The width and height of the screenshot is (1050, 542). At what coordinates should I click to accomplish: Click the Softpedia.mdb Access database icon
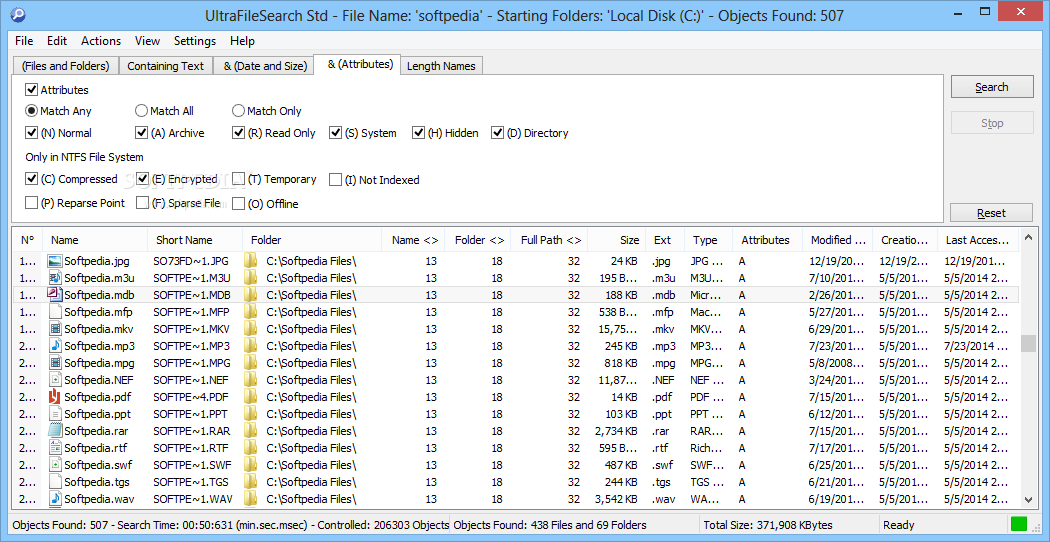pyautogui.click(x=55, y=294)
